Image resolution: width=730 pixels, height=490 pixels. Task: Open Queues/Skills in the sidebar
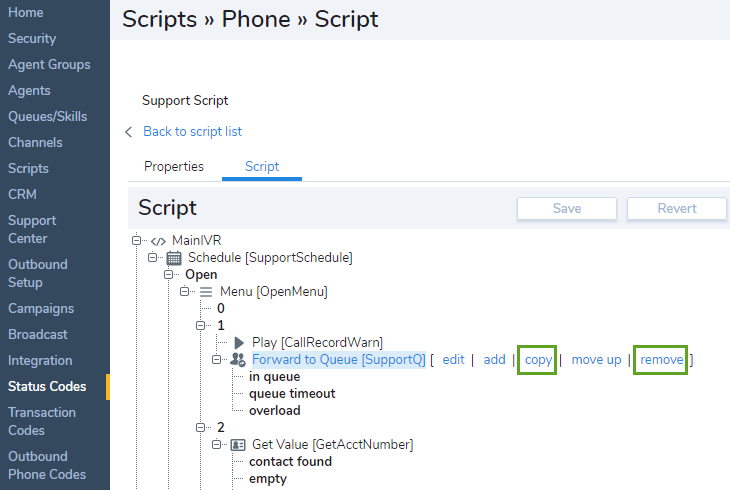pos(49,117)
